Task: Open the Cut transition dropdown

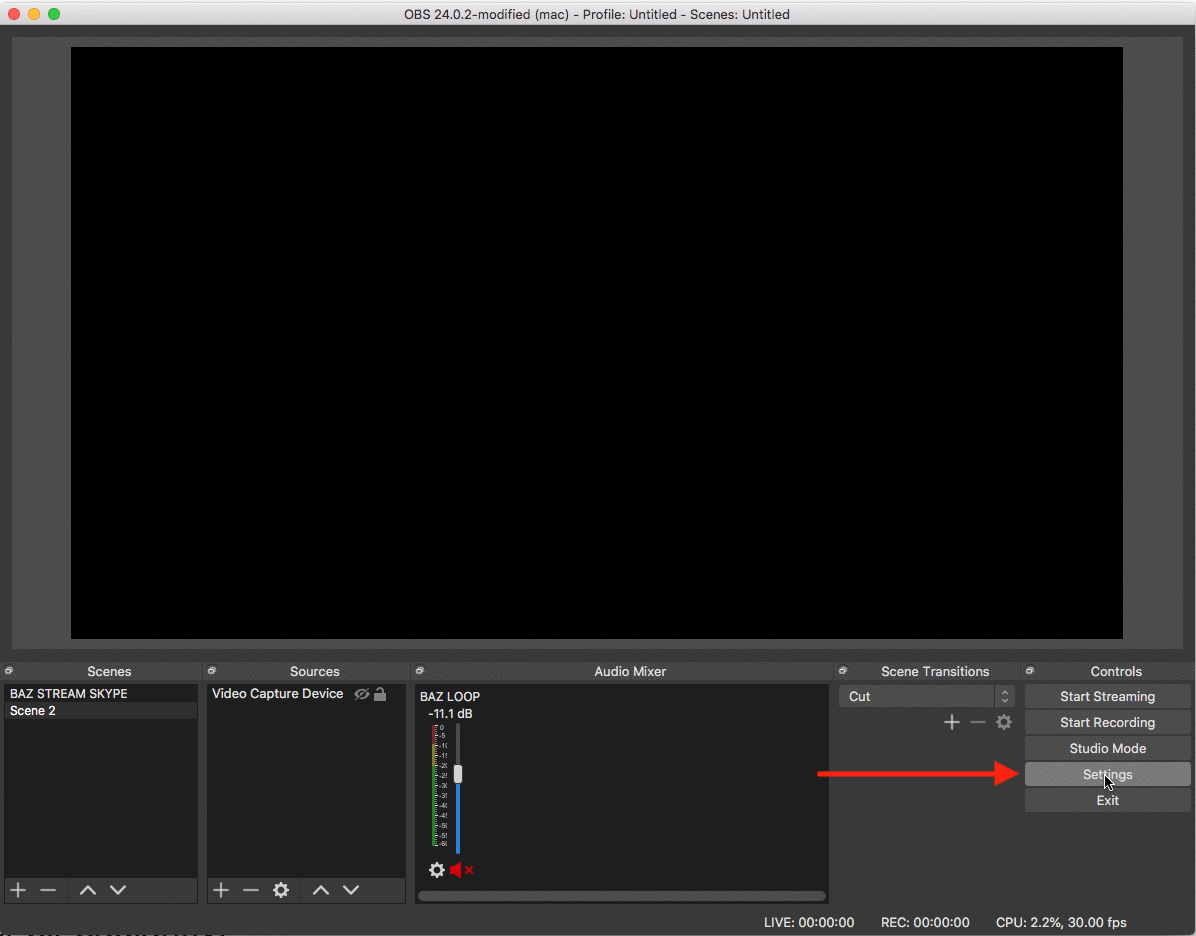Action: (x=927, y=696)
